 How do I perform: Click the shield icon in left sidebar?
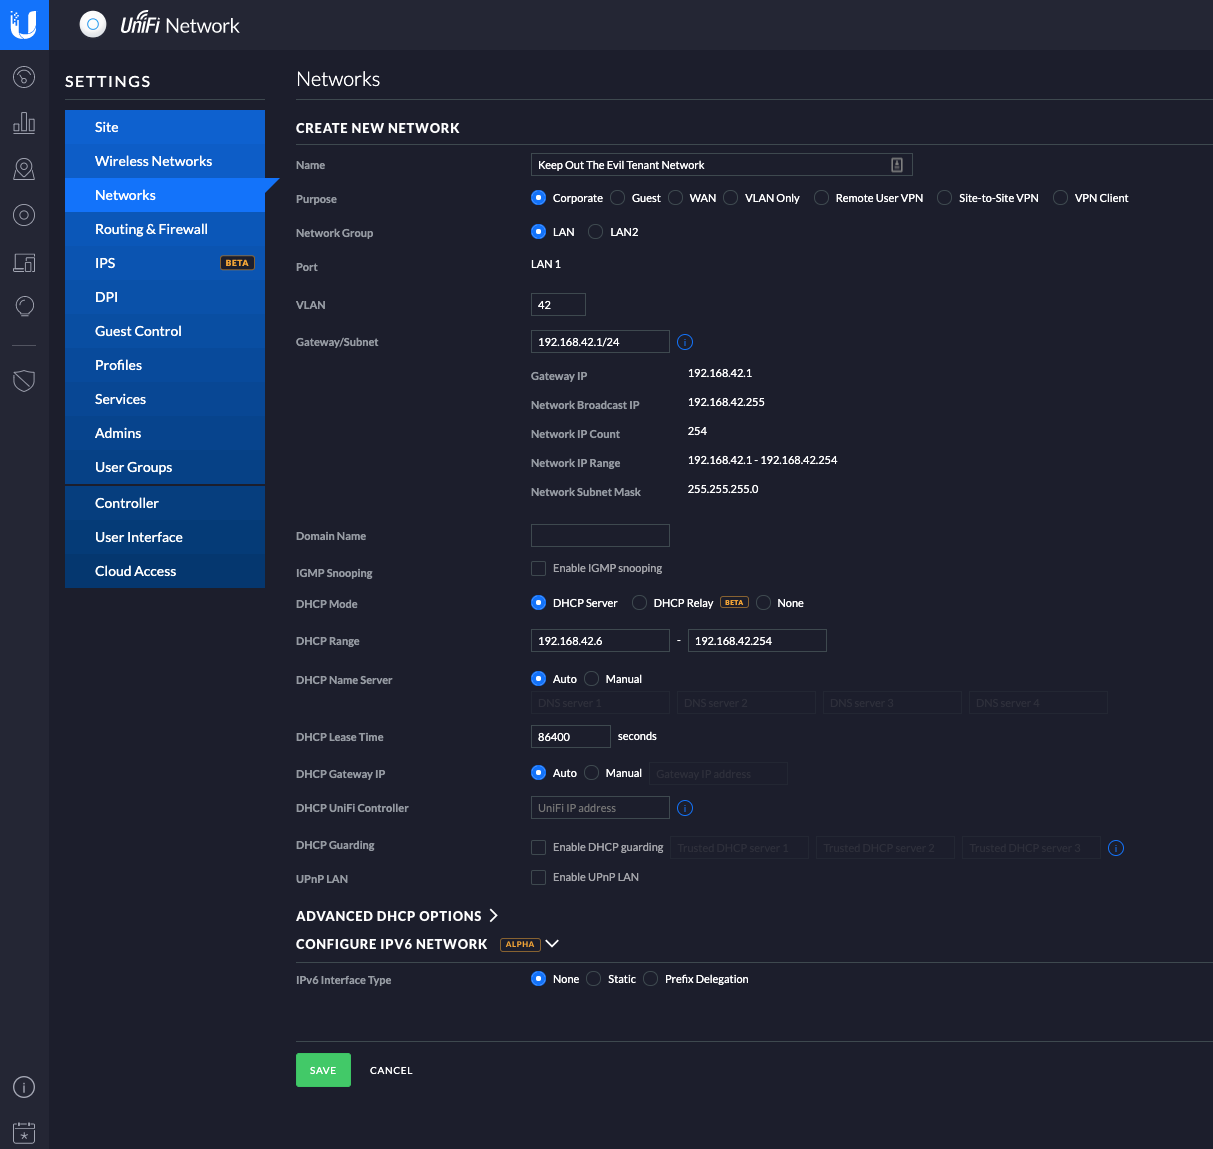click(24, 380)
